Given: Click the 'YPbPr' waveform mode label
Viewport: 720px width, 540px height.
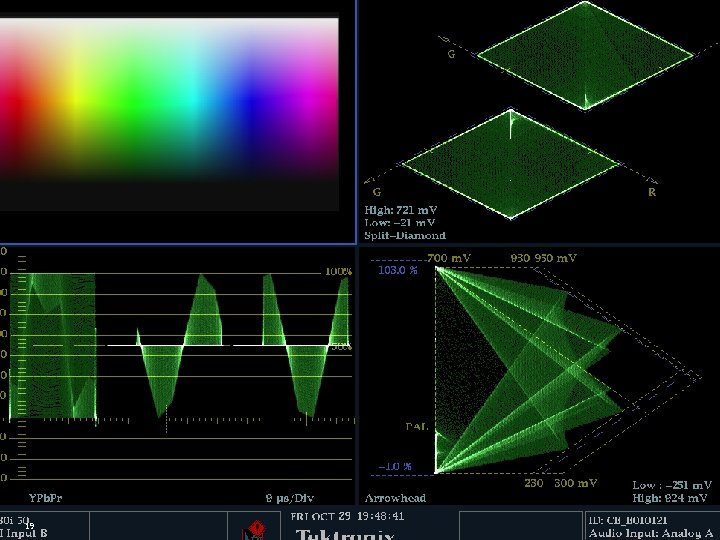Looking at the screenshot, I should pos(45,498).
